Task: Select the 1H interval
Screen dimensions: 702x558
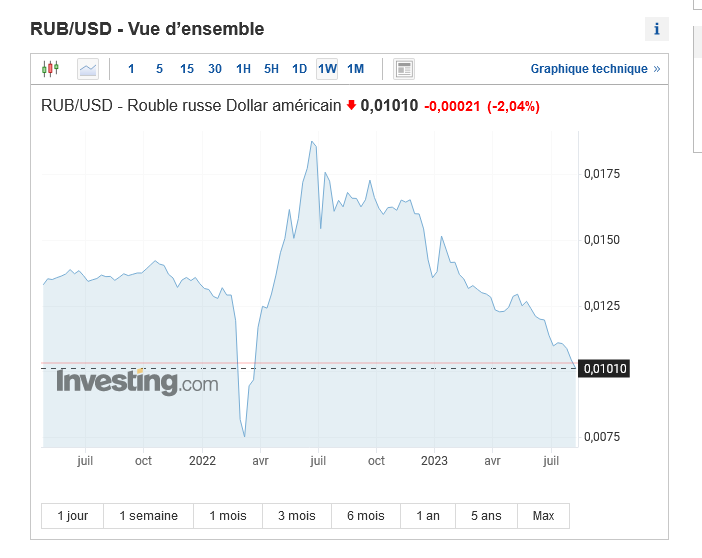Action: click(243, 69)
